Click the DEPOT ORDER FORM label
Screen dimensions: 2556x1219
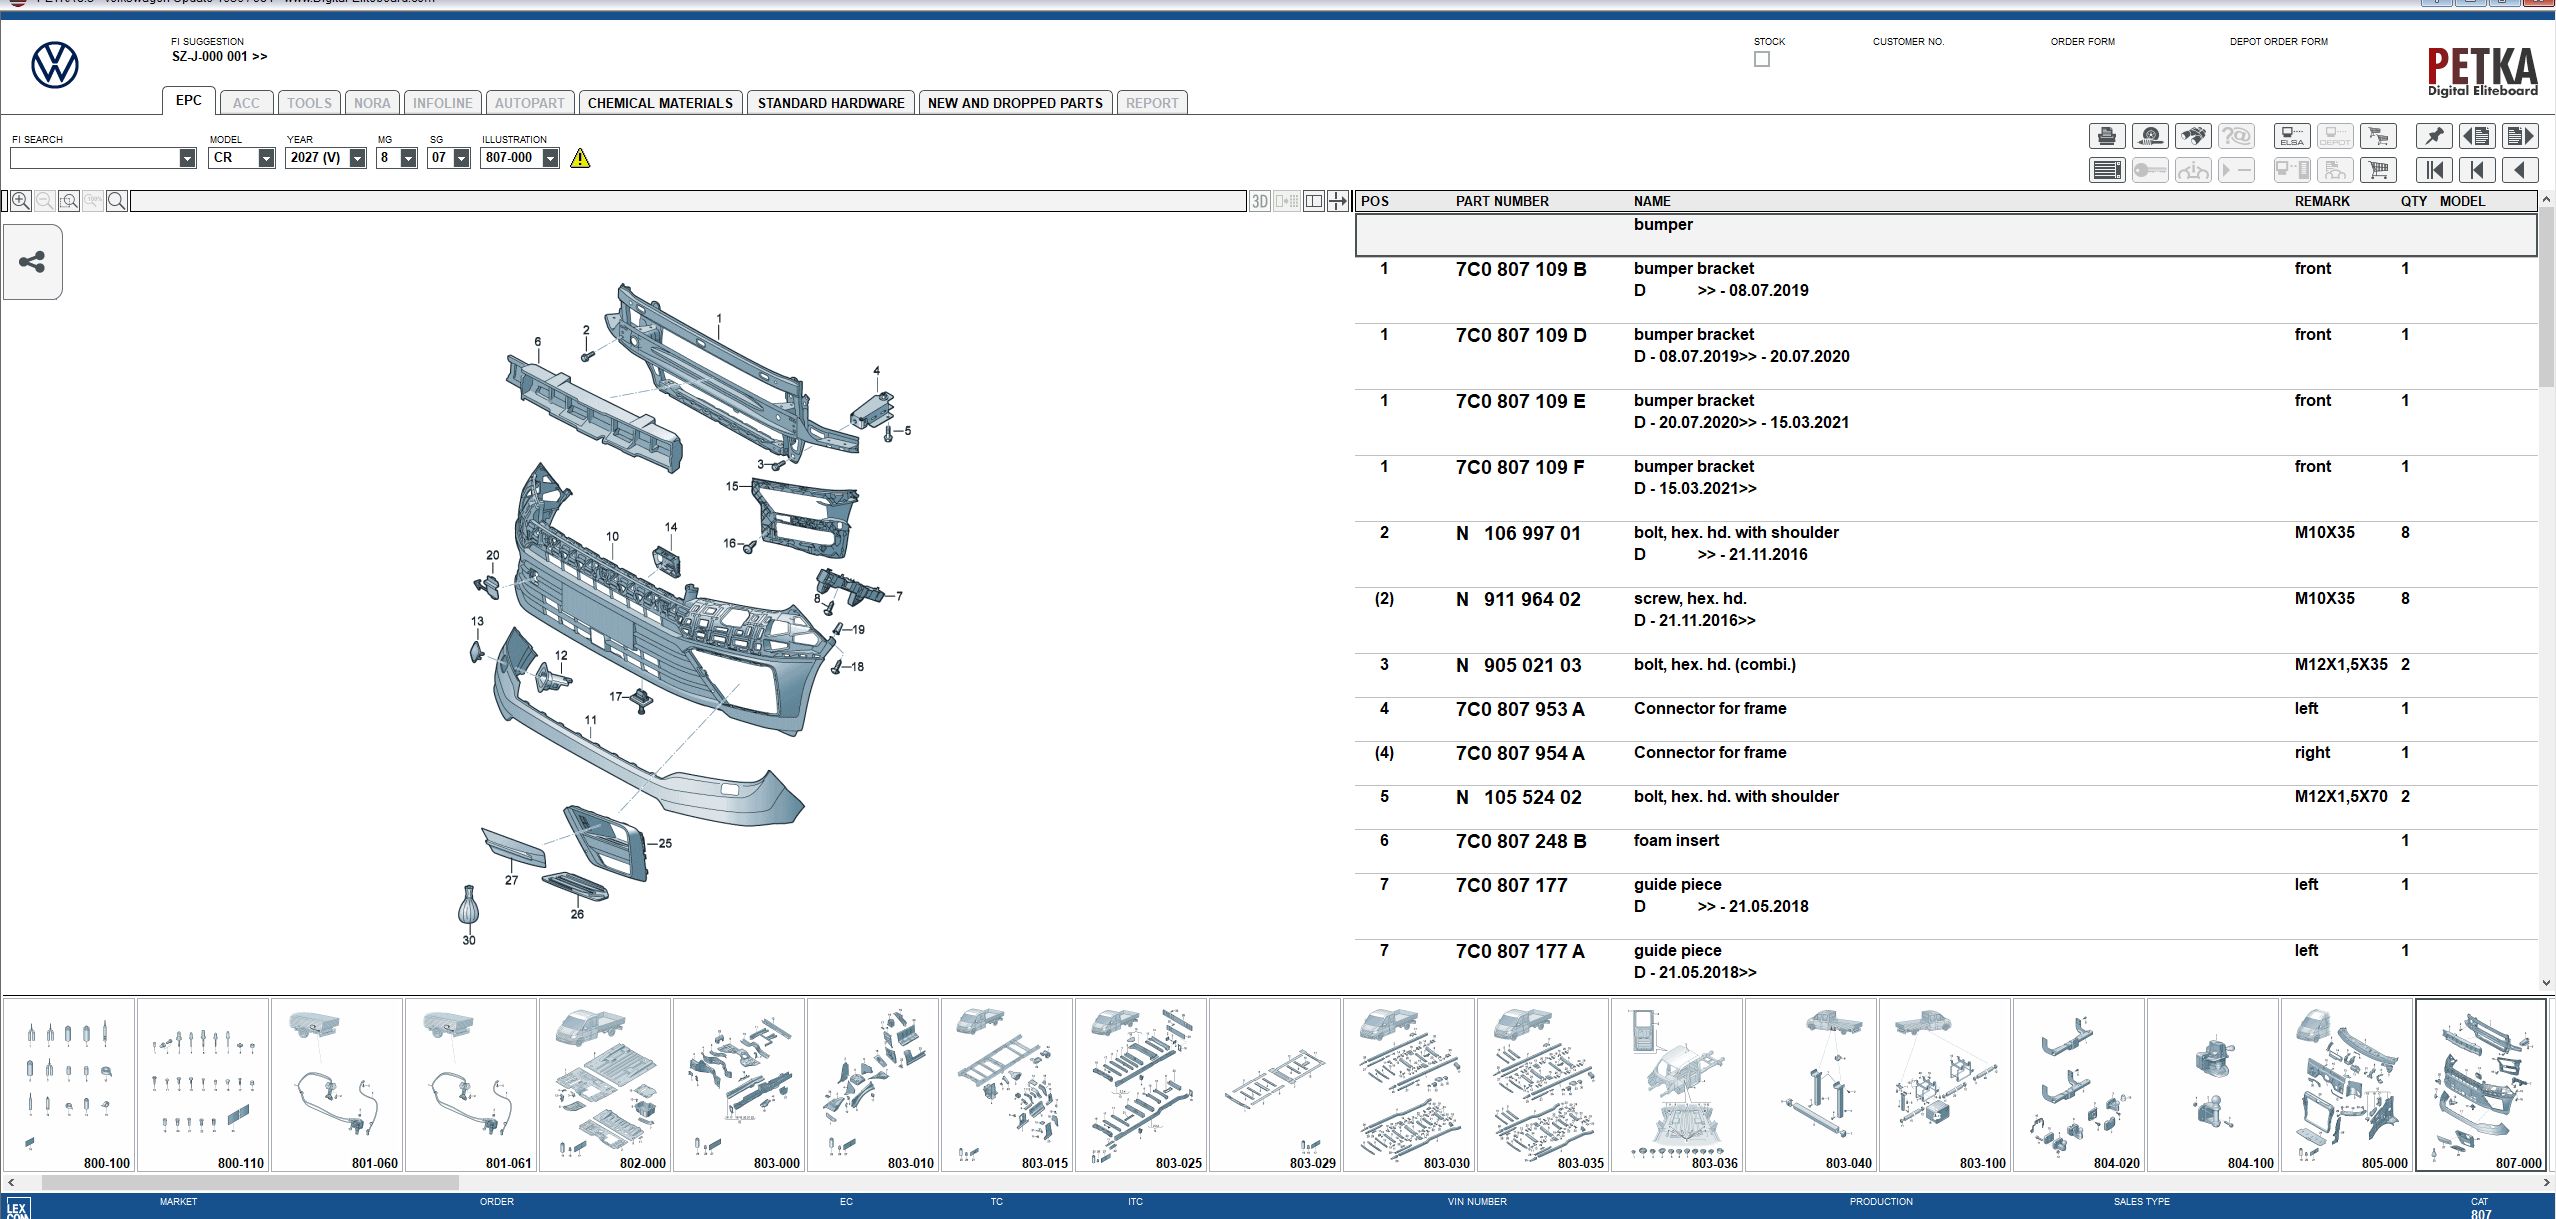[x=2278, y=42]
